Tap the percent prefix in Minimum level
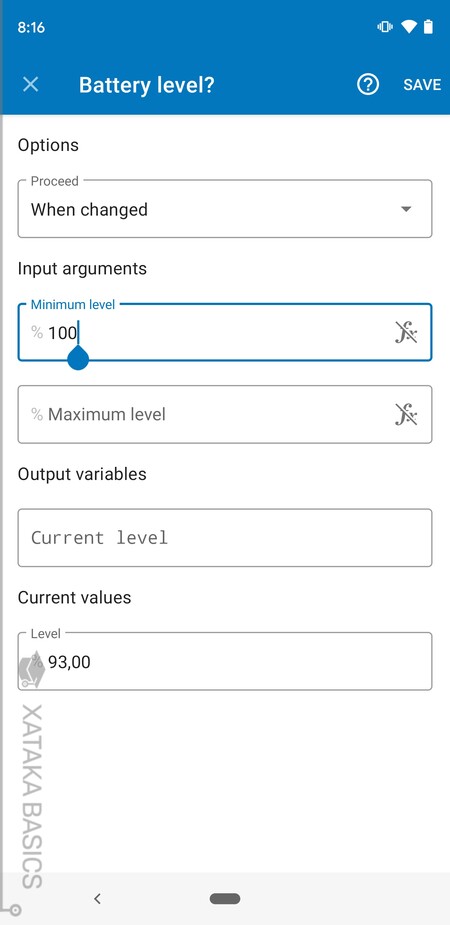Screen dimensions: 450x925 click(x=37, y=333)
